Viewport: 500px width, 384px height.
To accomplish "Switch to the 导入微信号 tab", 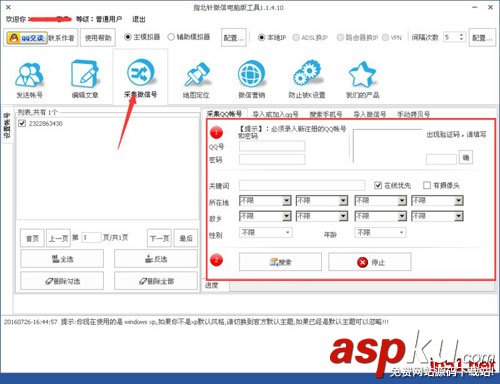I will (370, 114).
